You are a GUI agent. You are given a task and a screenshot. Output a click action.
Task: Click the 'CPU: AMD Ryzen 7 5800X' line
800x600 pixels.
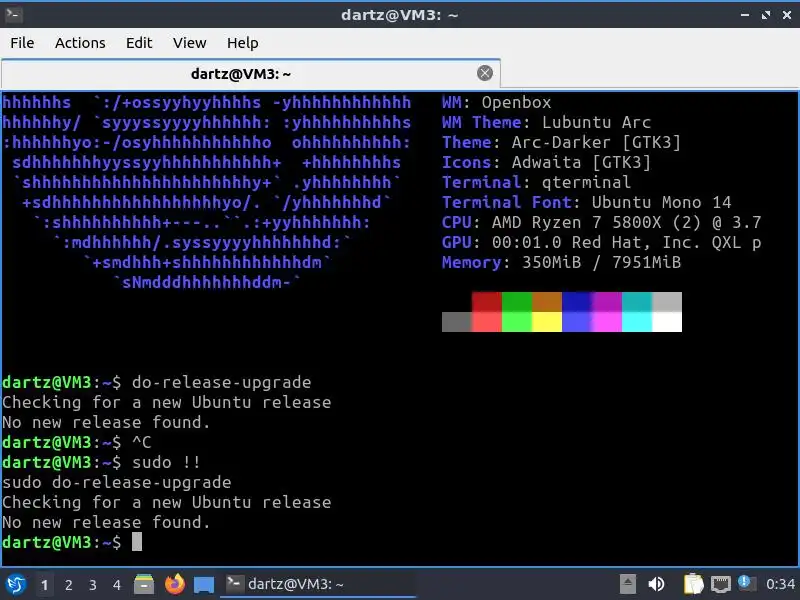point(602,222)
